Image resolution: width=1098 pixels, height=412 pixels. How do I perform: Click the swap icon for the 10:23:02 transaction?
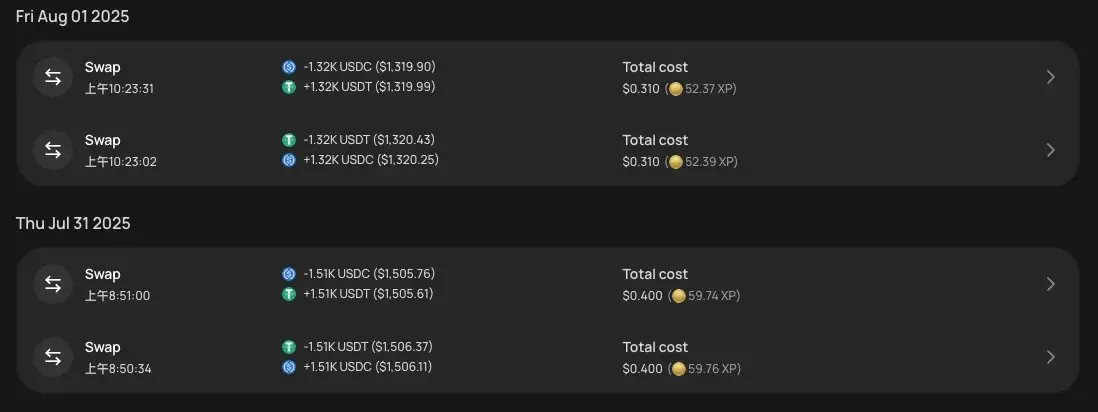tap(53, 150)
